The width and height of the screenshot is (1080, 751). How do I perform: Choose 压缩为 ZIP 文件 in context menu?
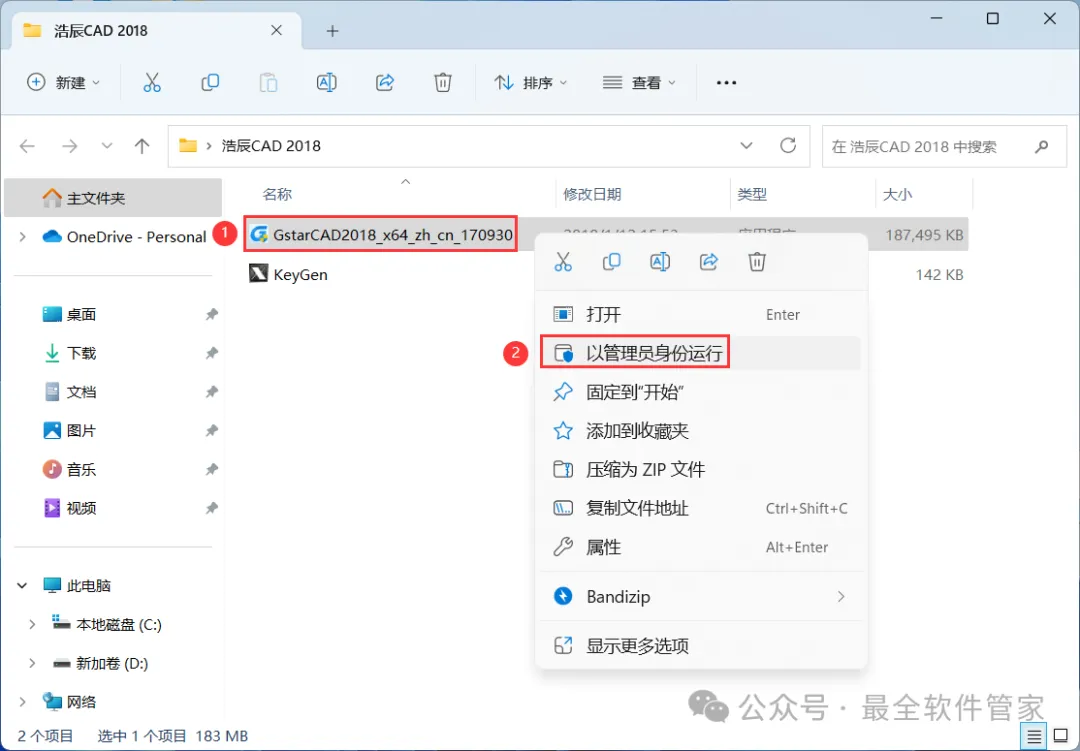pos(701,470)
